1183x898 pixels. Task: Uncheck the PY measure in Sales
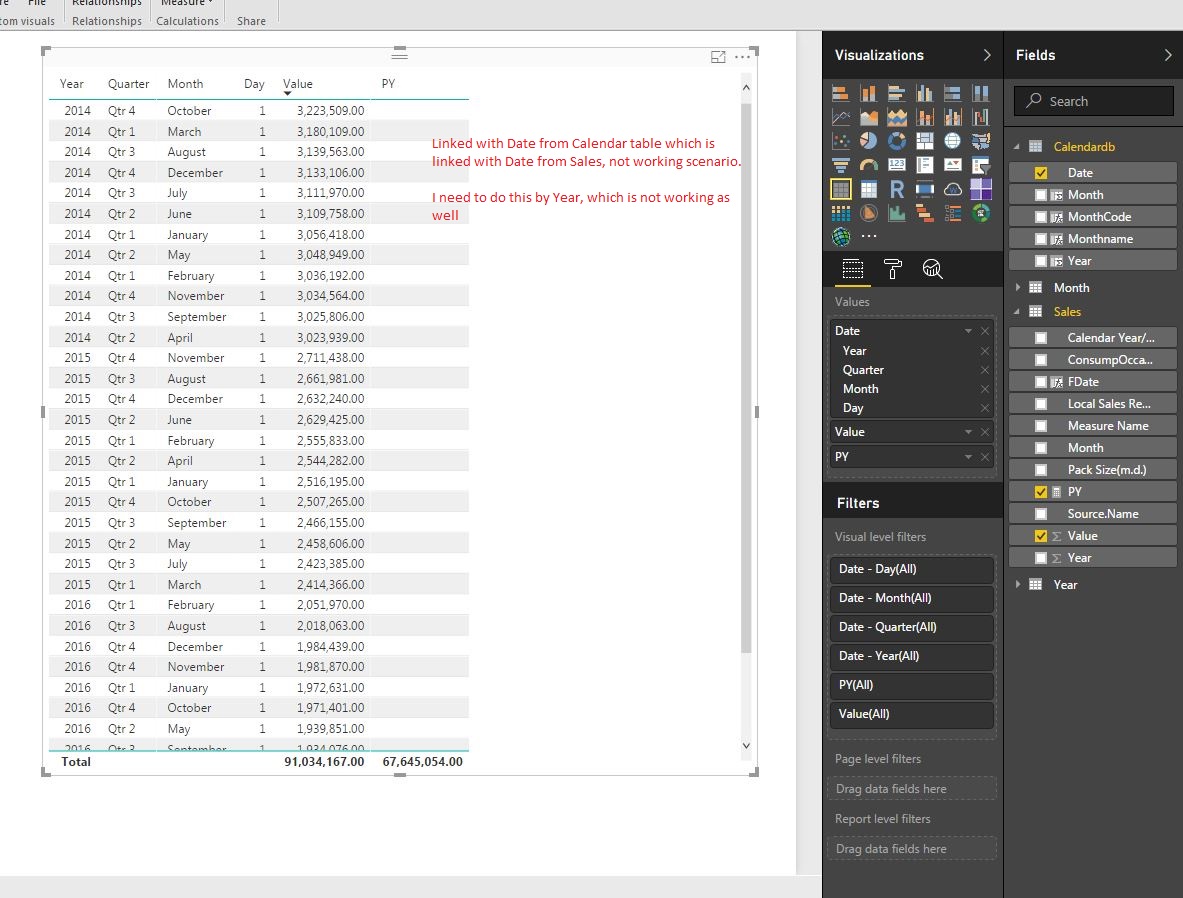pos(1040,492)
